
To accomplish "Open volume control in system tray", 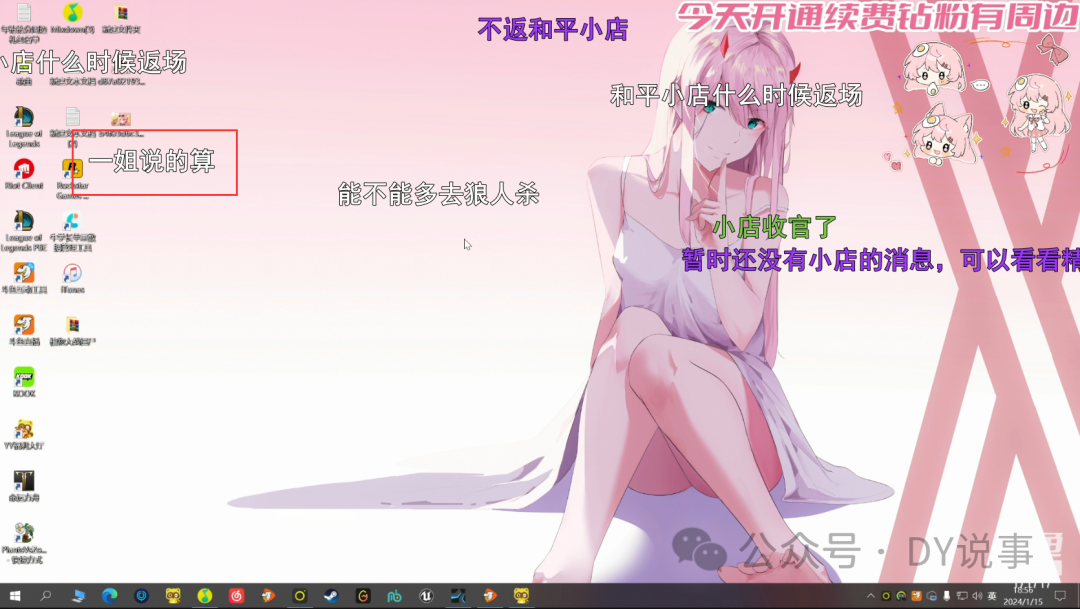I will click(x=977, y=596).
